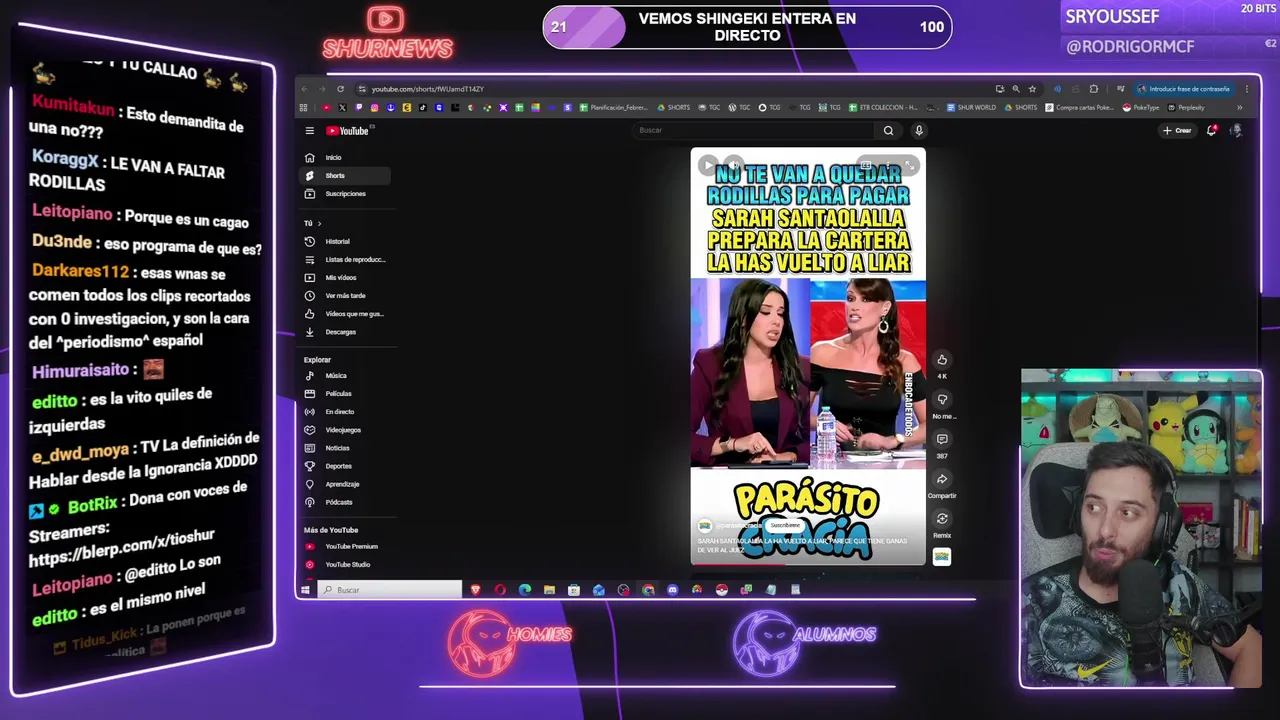Open the browser three-dot menu
Screen dimensions: 1280x720
pos(1246,89)
